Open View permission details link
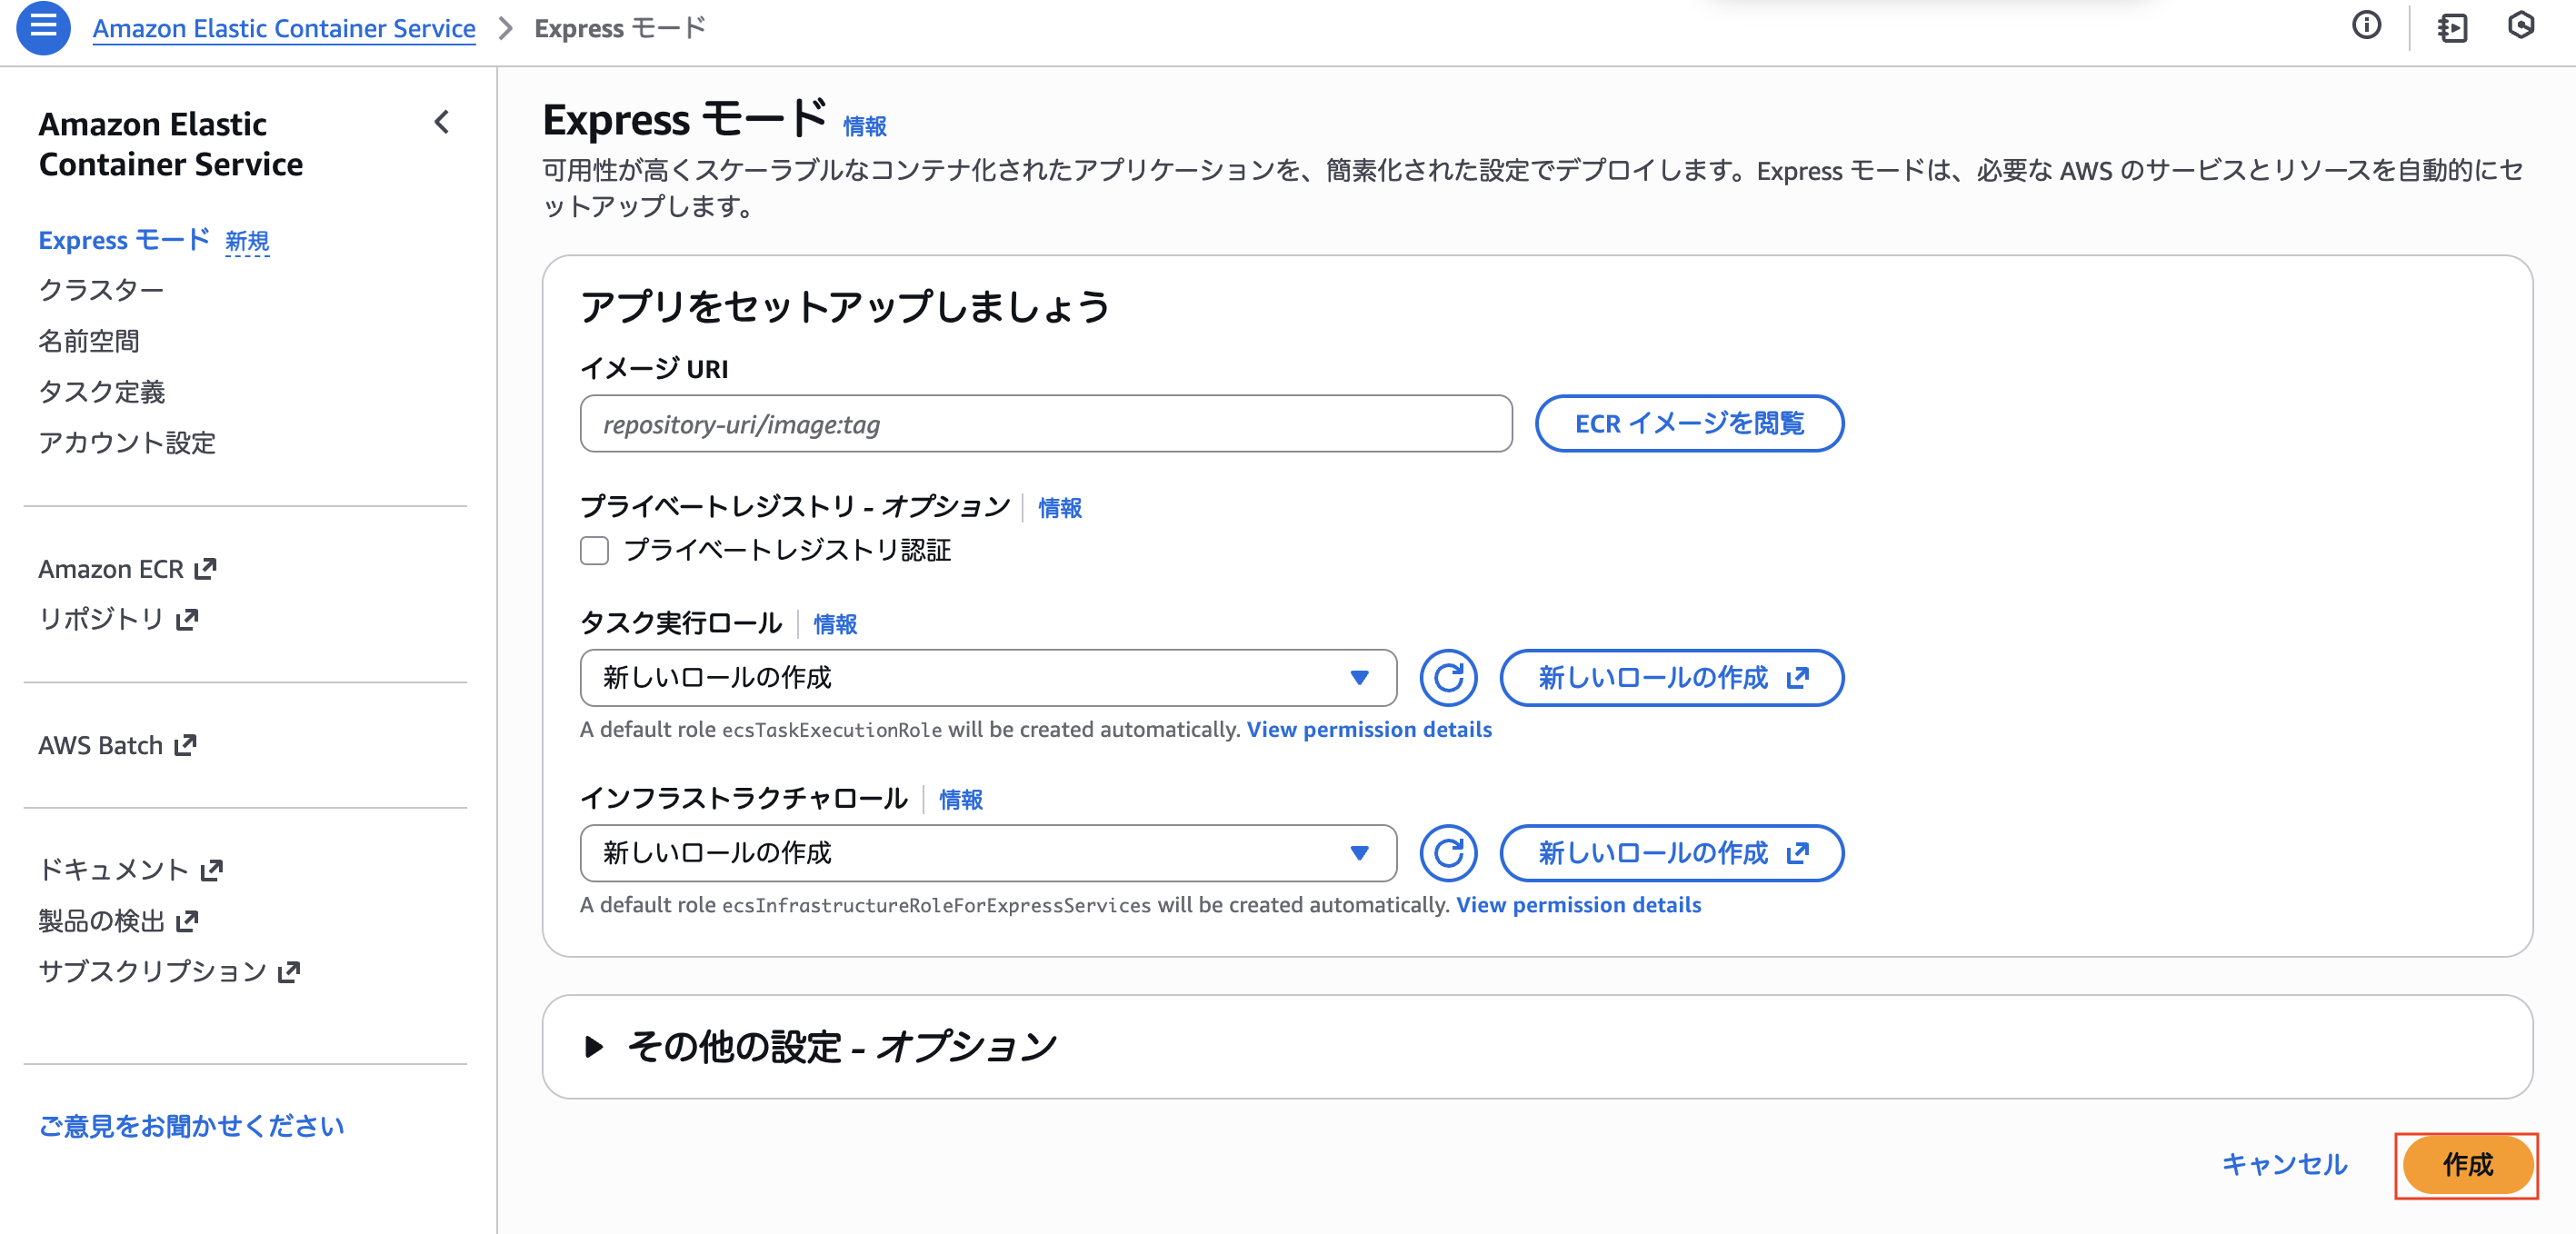Viewport: 2576px width, 1234px height. pyautogui.click(x=1369, y=729)
